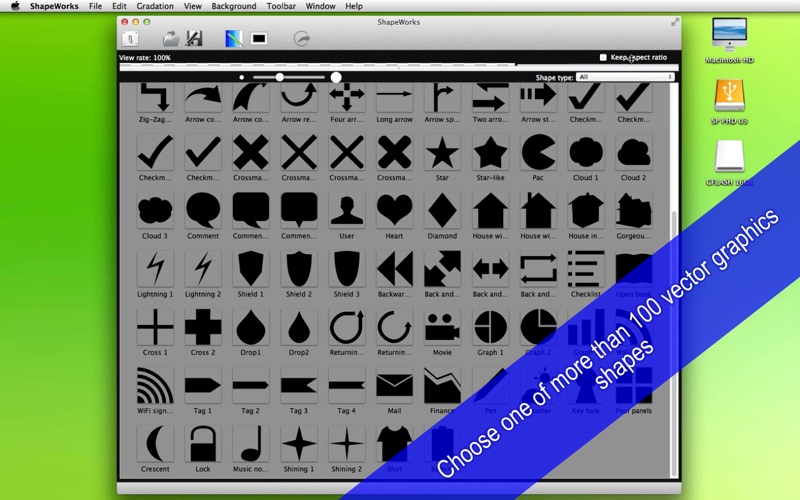The width and height of the screenshot is (800, 500).
Task: Enable the Keep aspect ratio checkbox
Action: click(x=603, y=57)
